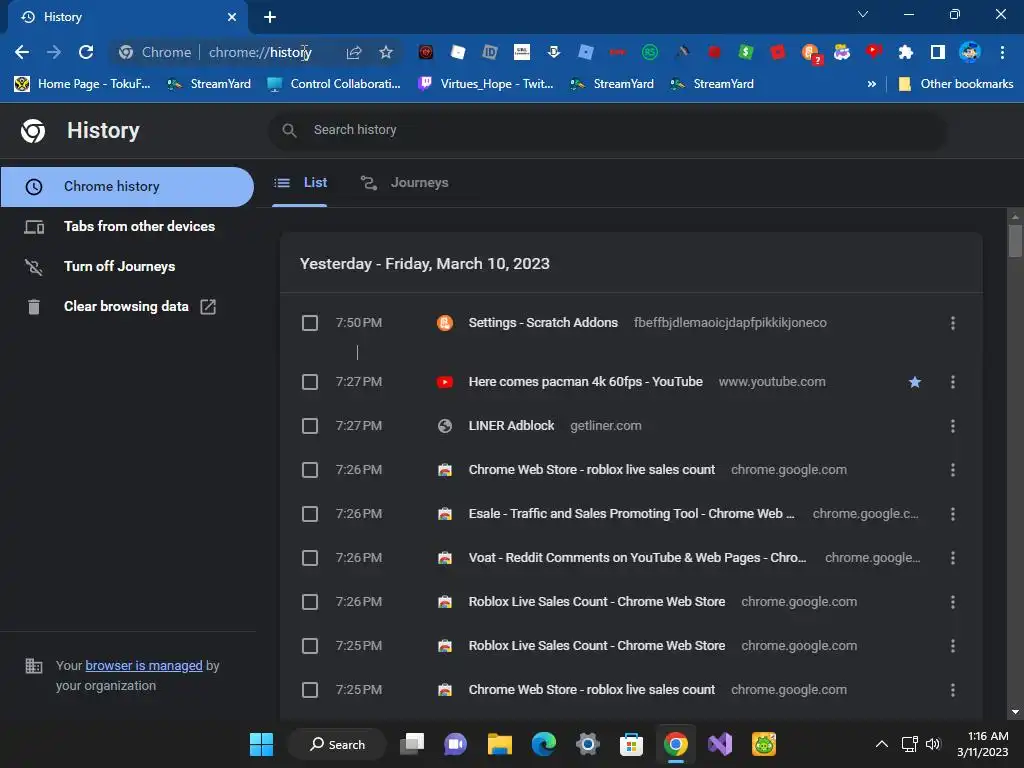Open the Chrome profile avatar
The height and width of the screenshot is (768, 1024).
point(970,52)
